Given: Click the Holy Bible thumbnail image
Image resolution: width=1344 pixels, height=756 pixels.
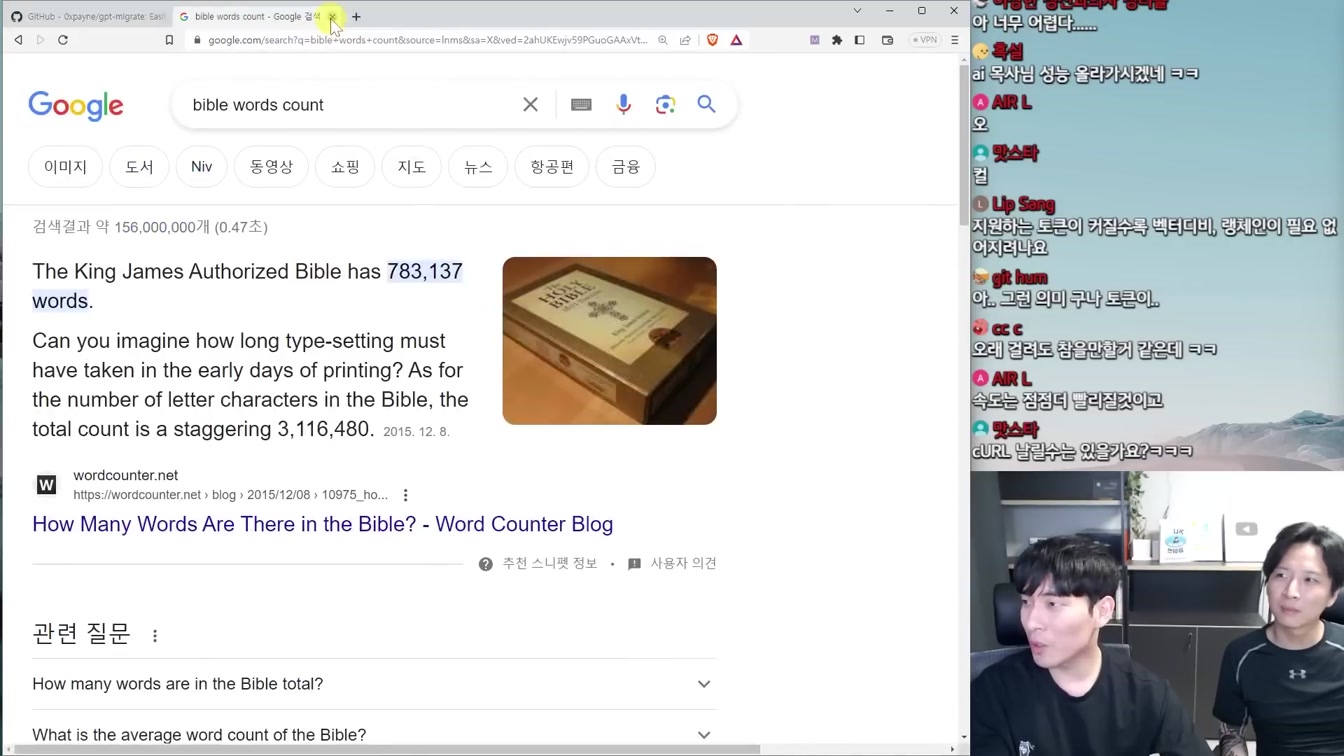Looking at the screenshot, I should coord(610,341).
